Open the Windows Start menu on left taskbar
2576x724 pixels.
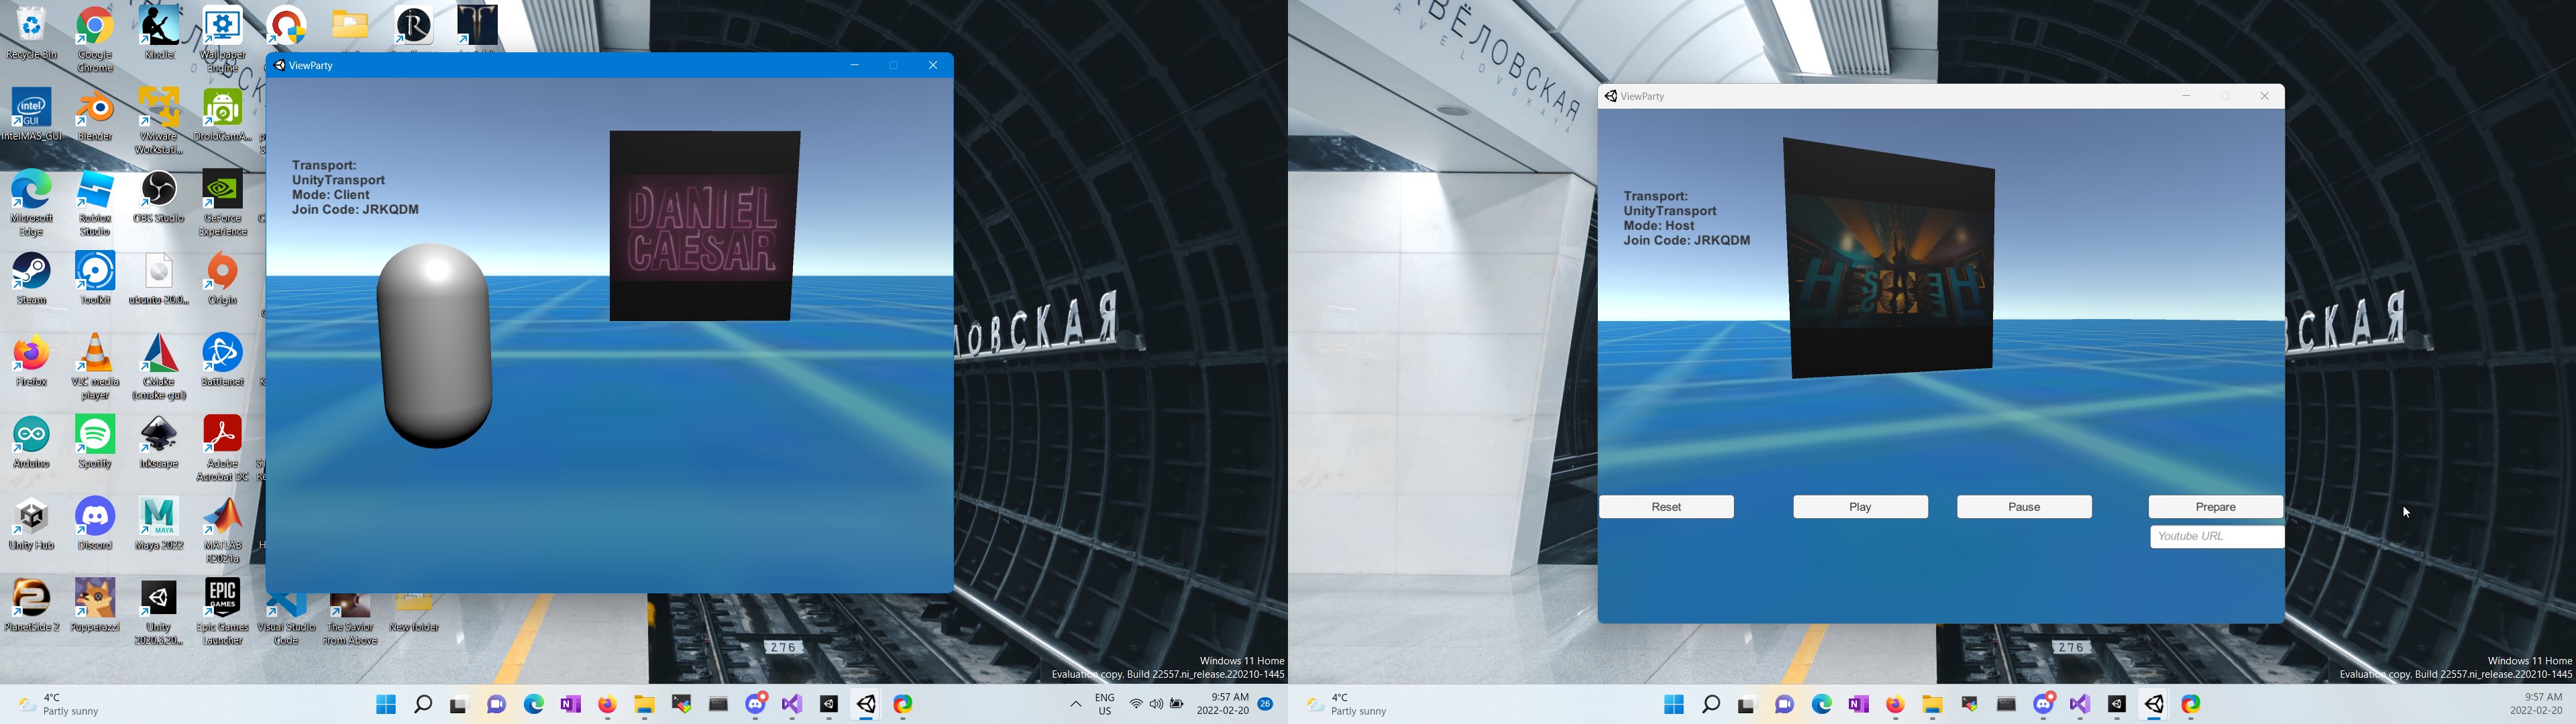[386, 705]
